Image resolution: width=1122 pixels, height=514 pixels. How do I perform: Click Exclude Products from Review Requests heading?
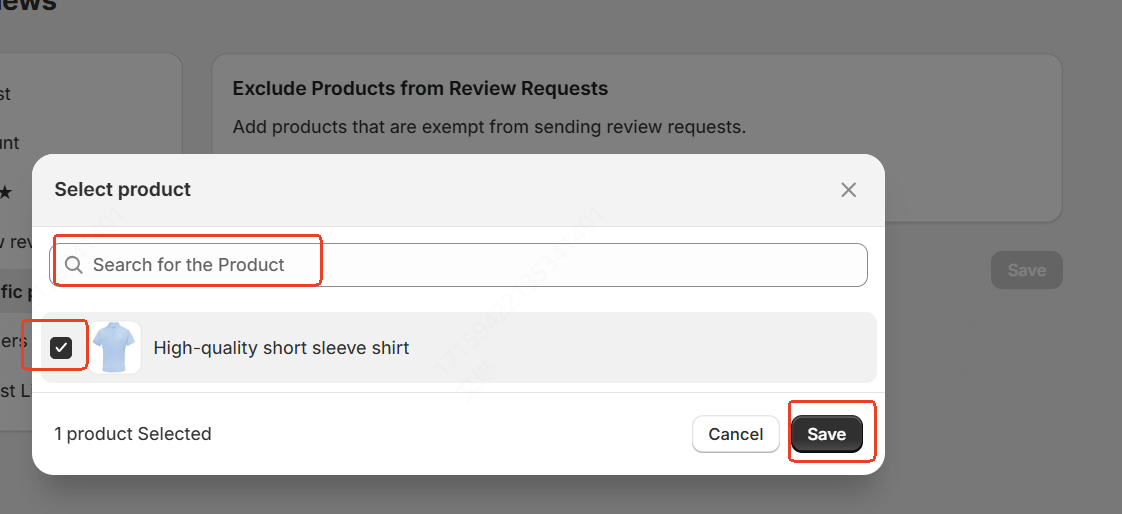[420, 89]
